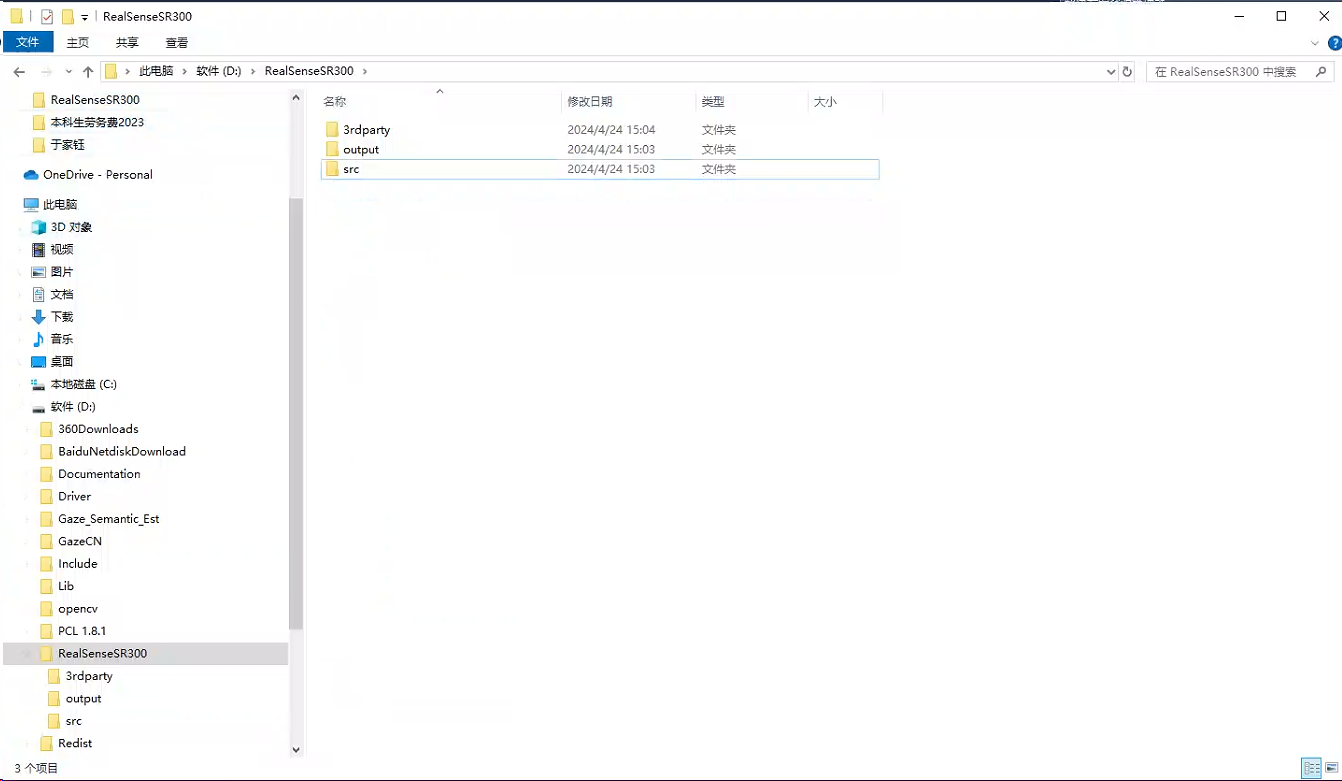1342x781 pixels.
Task: Open 音乐 in navigation pane
Action: 62,339
